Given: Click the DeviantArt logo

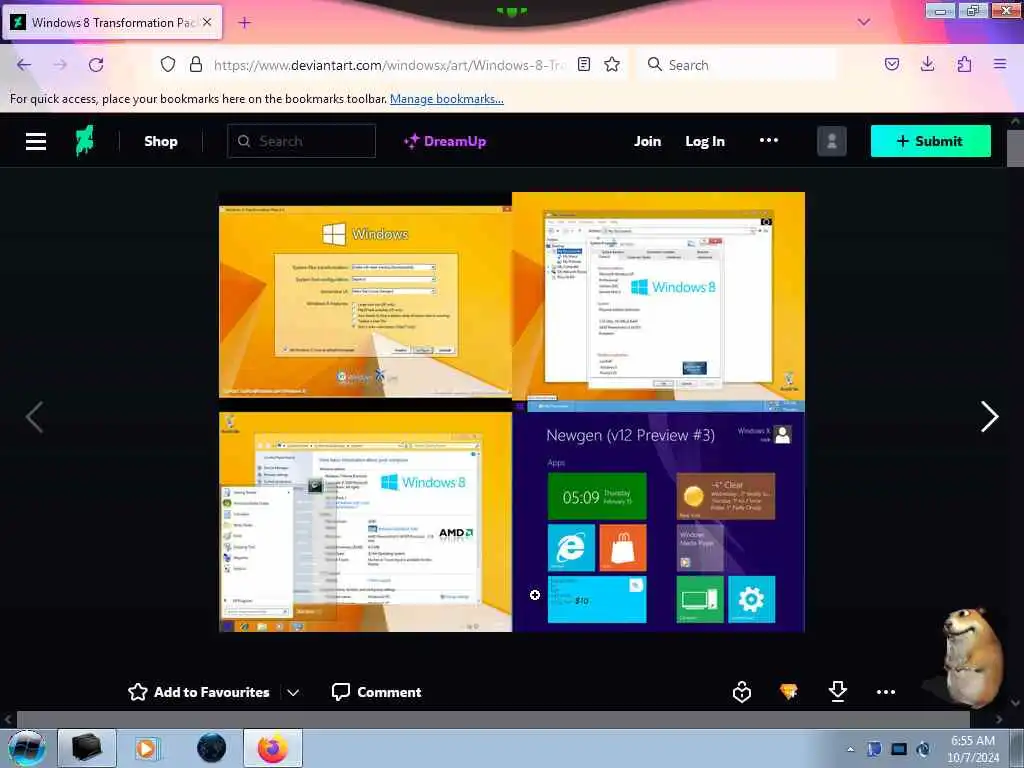Looking at the screenshot, I should click(84, 140).
